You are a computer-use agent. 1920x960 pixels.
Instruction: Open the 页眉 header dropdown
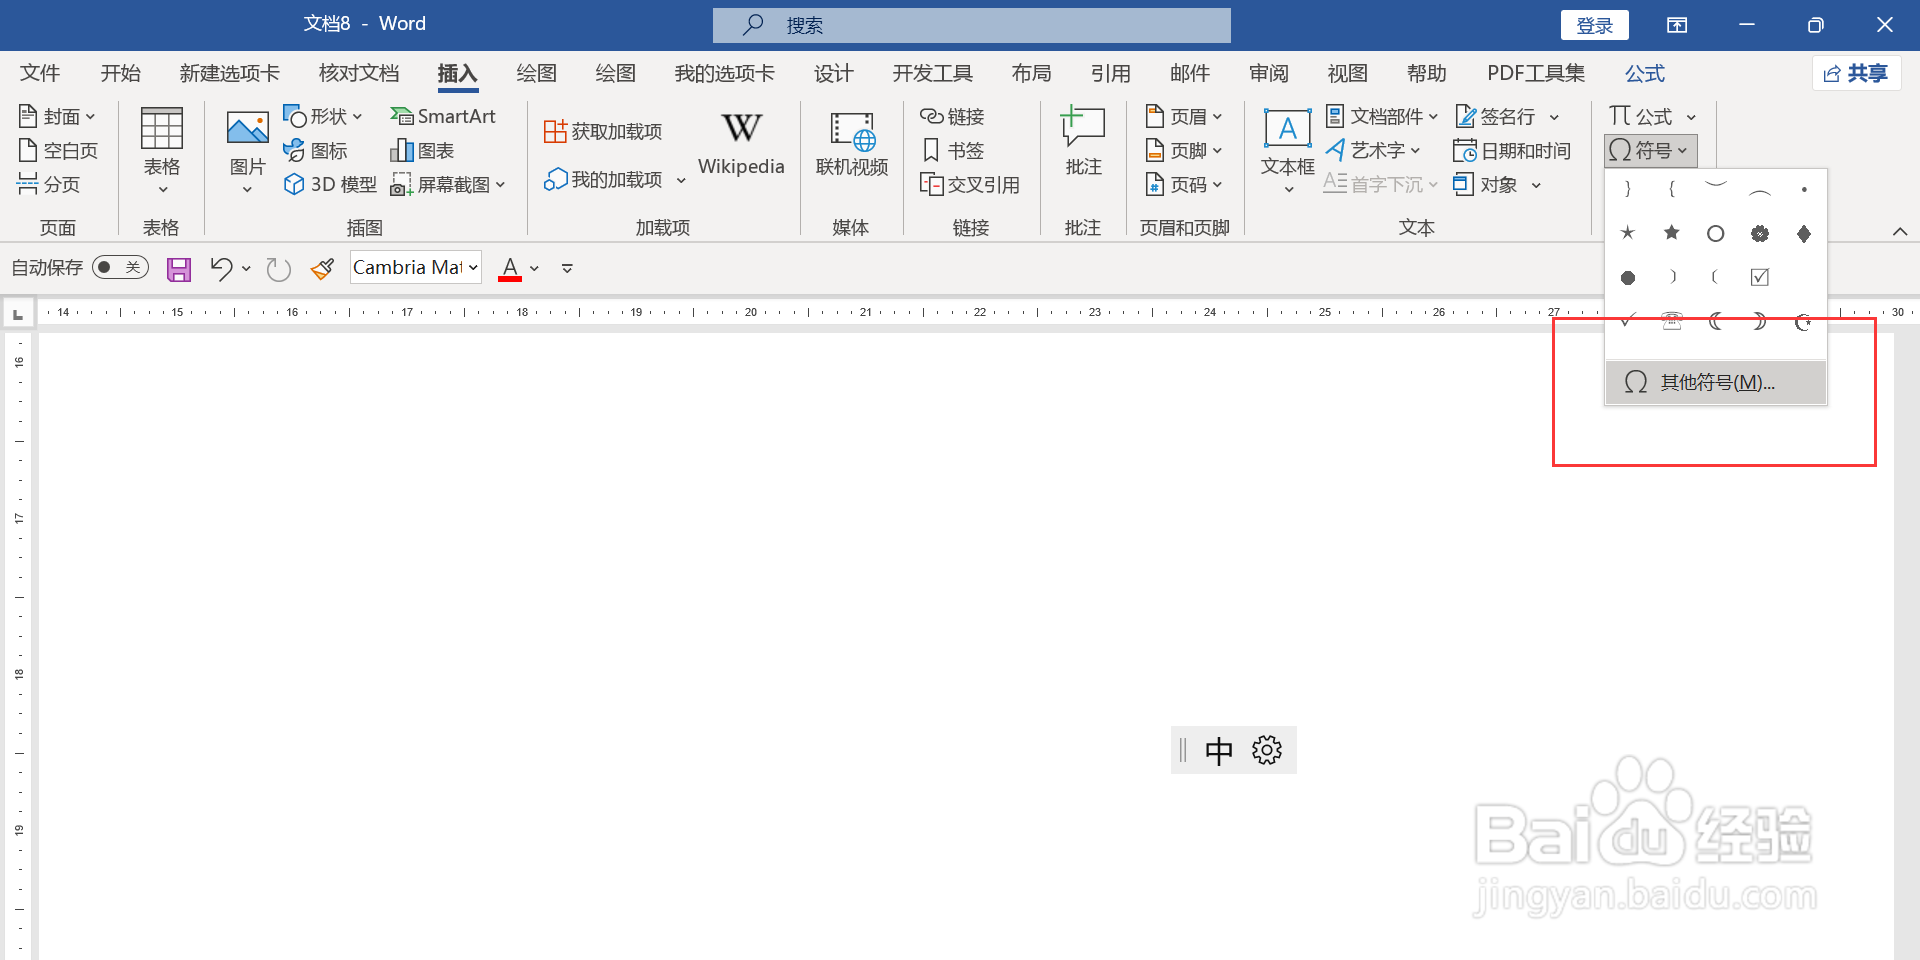(x=1184, y=117)
